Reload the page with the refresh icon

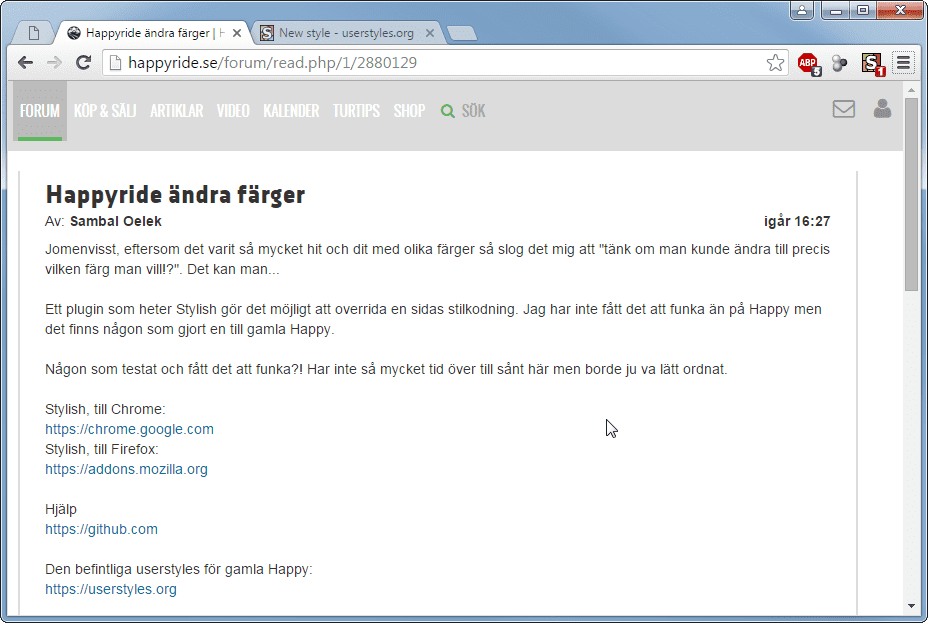coord(84,63)
